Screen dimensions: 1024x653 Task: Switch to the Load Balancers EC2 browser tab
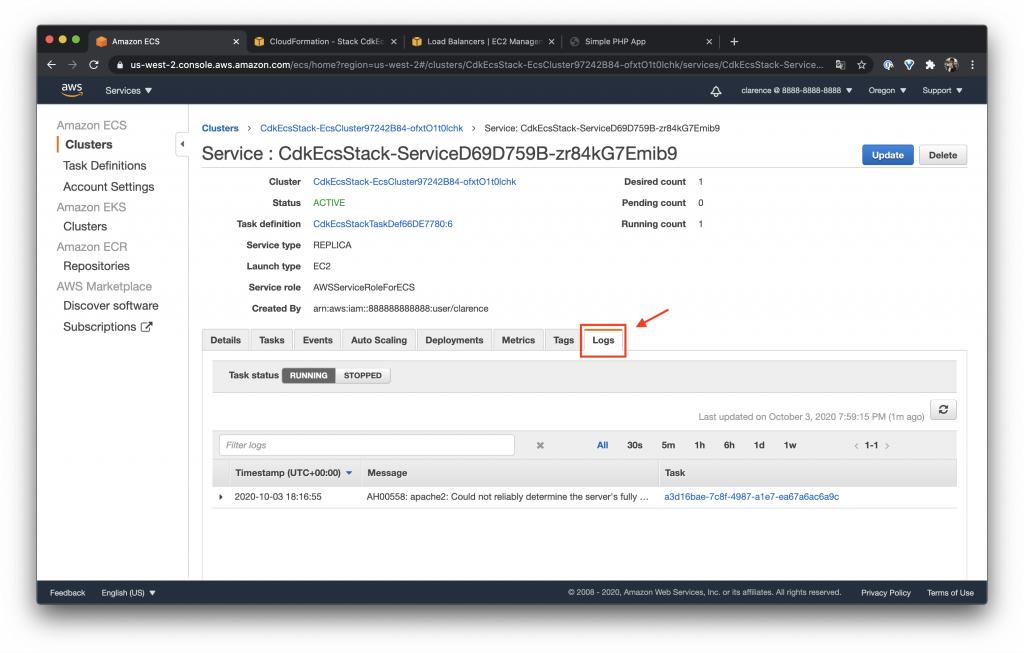[x=483, y=41]
